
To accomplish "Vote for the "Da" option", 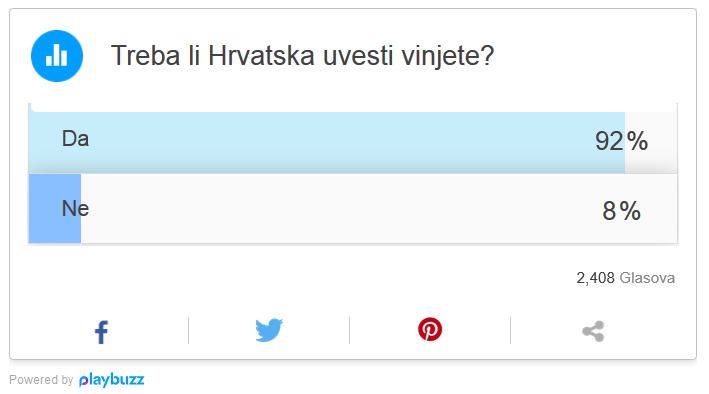I will coord(353,138).
